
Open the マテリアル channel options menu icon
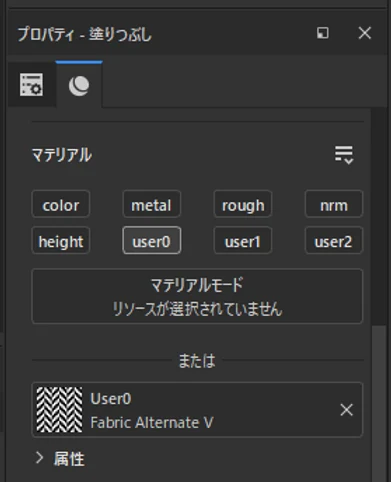(x=344, y=155)
